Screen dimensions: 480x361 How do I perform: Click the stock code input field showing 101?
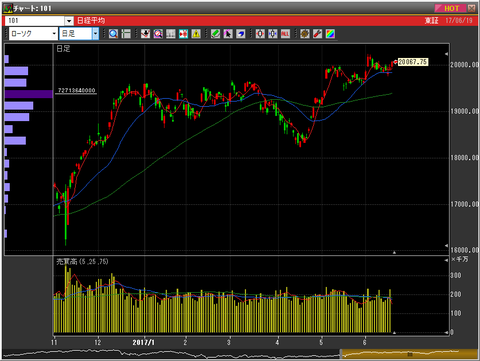[35, 21]
